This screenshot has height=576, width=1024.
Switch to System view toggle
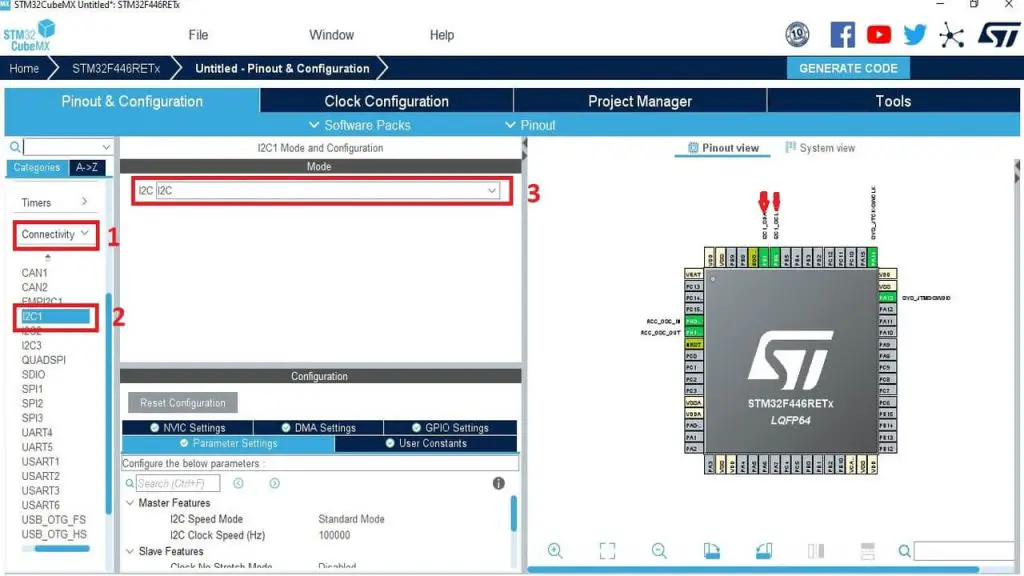click(820, 148)
